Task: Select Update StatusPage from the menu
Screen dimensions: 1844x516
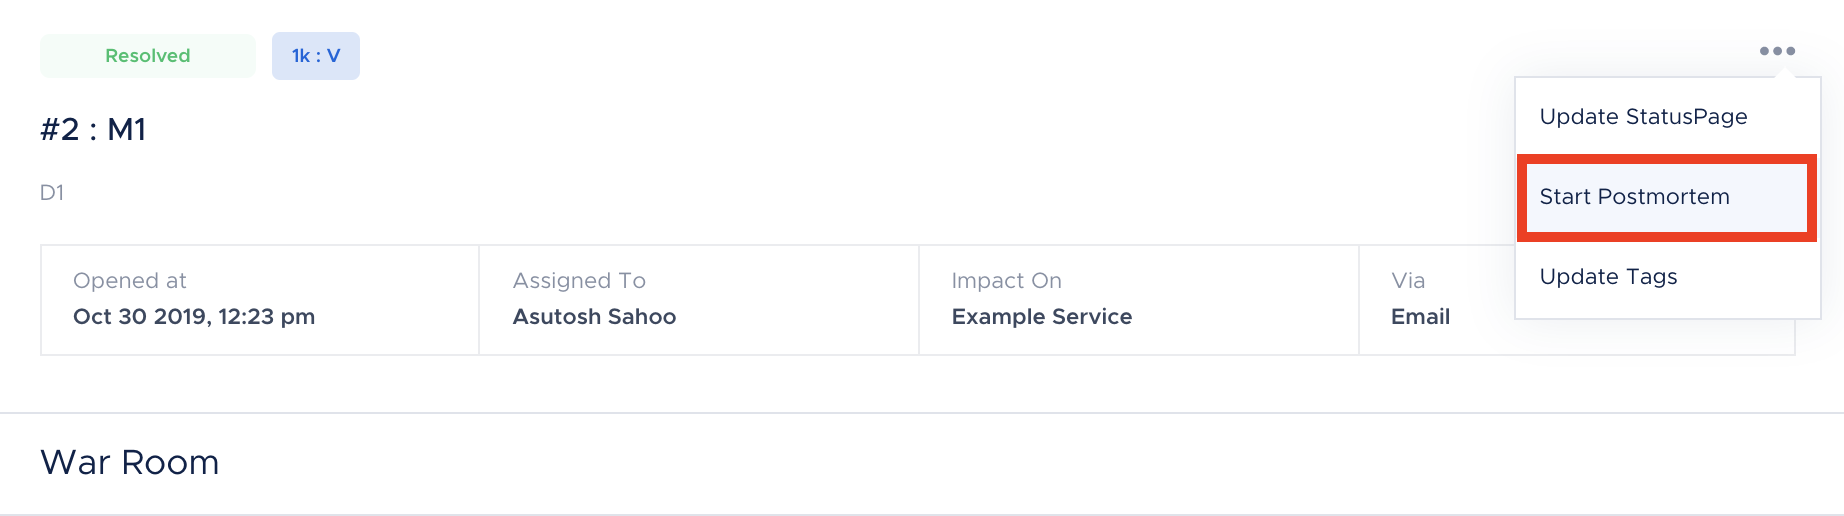Action: (x=1643, y=117)
